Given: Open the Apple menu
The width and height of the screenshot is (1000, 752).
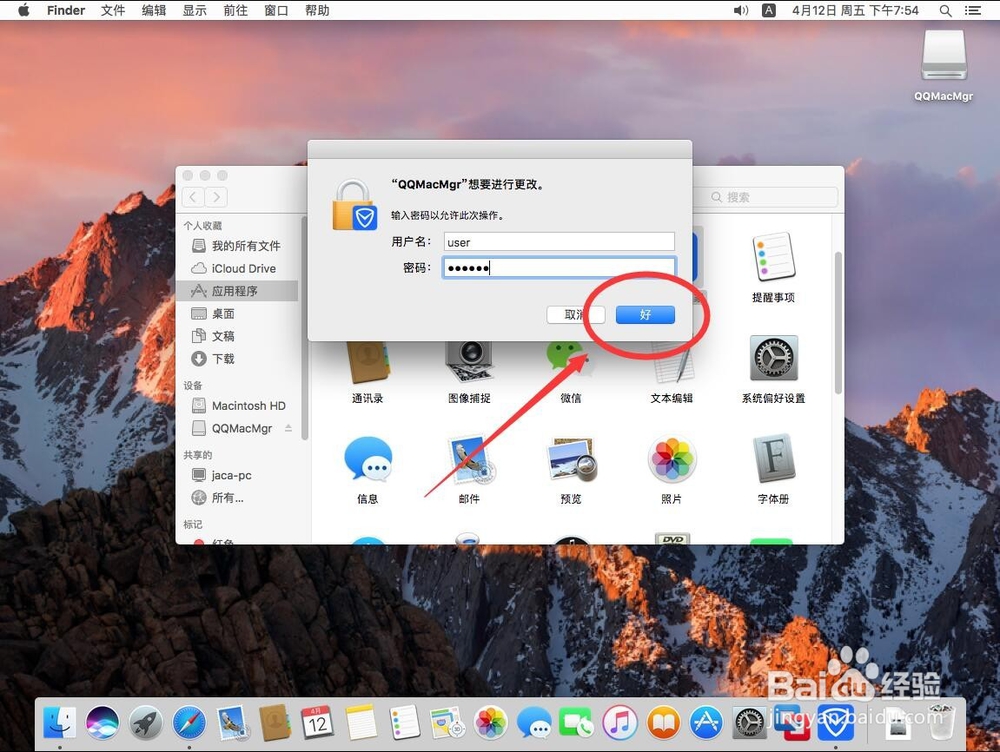Looking at the screenshot, I should (x=24, y=10).
